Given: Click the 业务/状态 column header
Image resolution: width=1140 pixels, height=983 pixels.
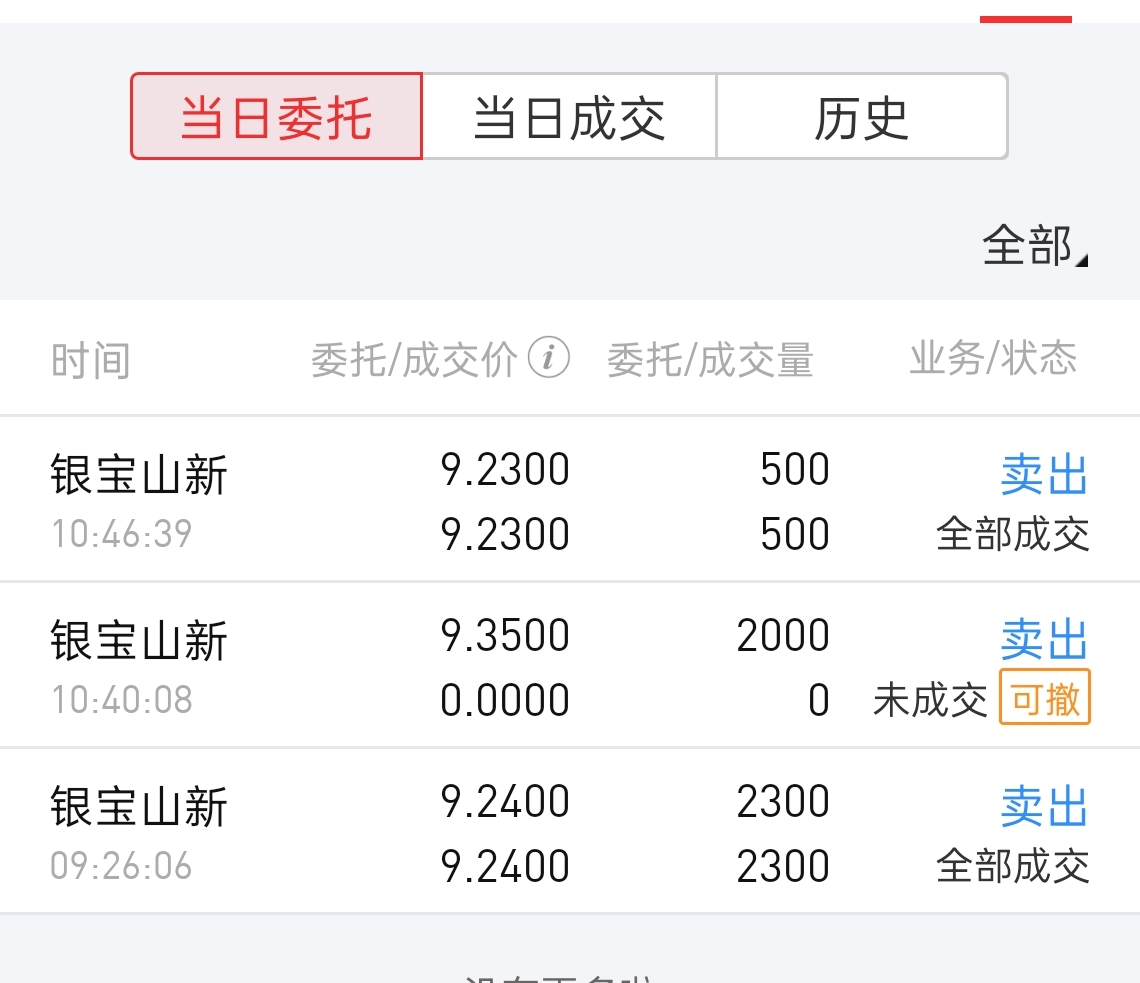Looking at the screenshot, I should [x=993, y=358].
